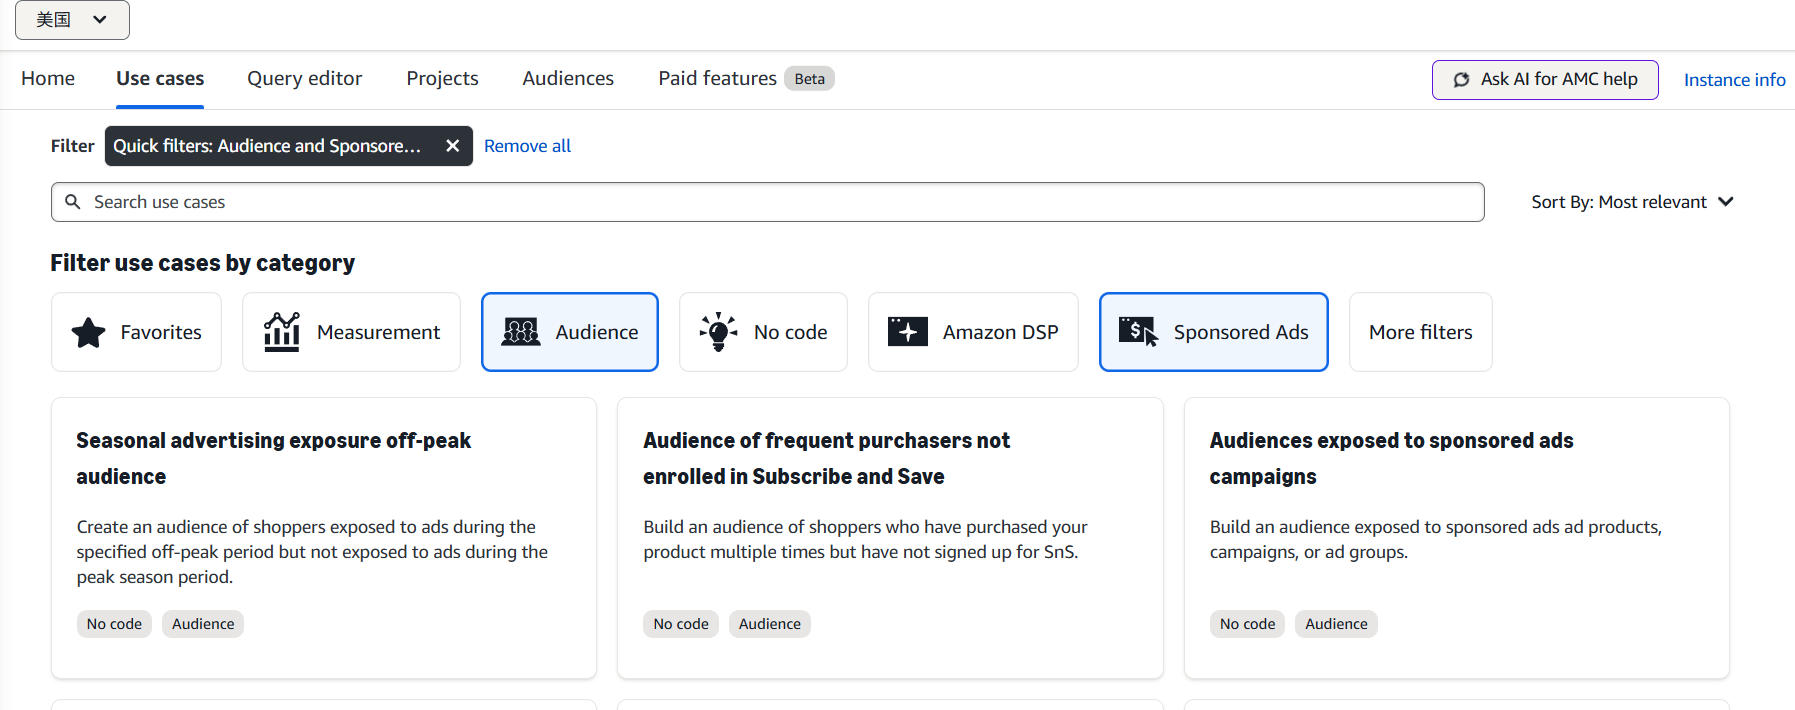This screenshot has height=710, width=1795.
Task: Click the Audience people group icon
Action: click(x=521, y=332)
